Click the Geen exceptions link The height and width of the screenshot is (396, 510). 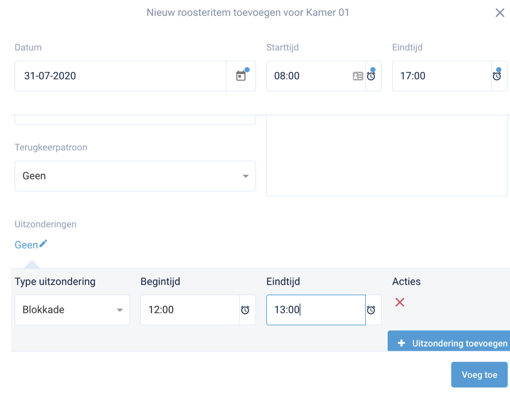pyautogui.click(x=26, y=245)
